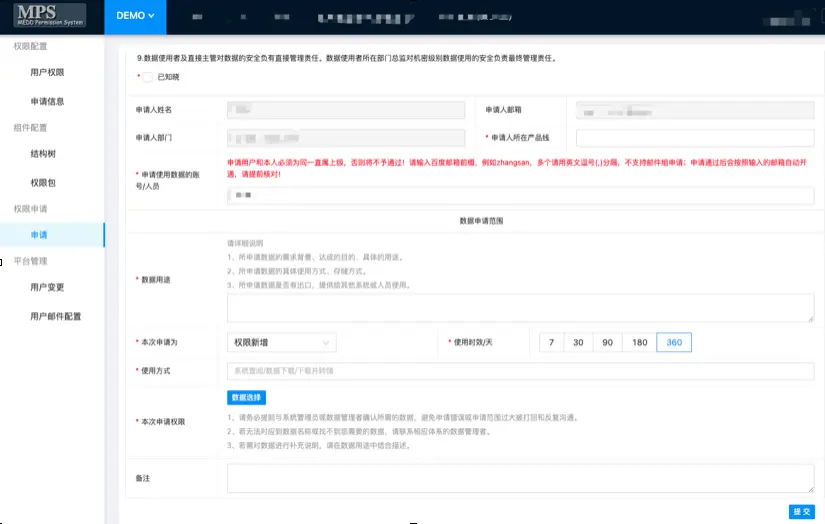Select 30 days usage duration
This screenshot has height=524, width=825.
[578, 342]
